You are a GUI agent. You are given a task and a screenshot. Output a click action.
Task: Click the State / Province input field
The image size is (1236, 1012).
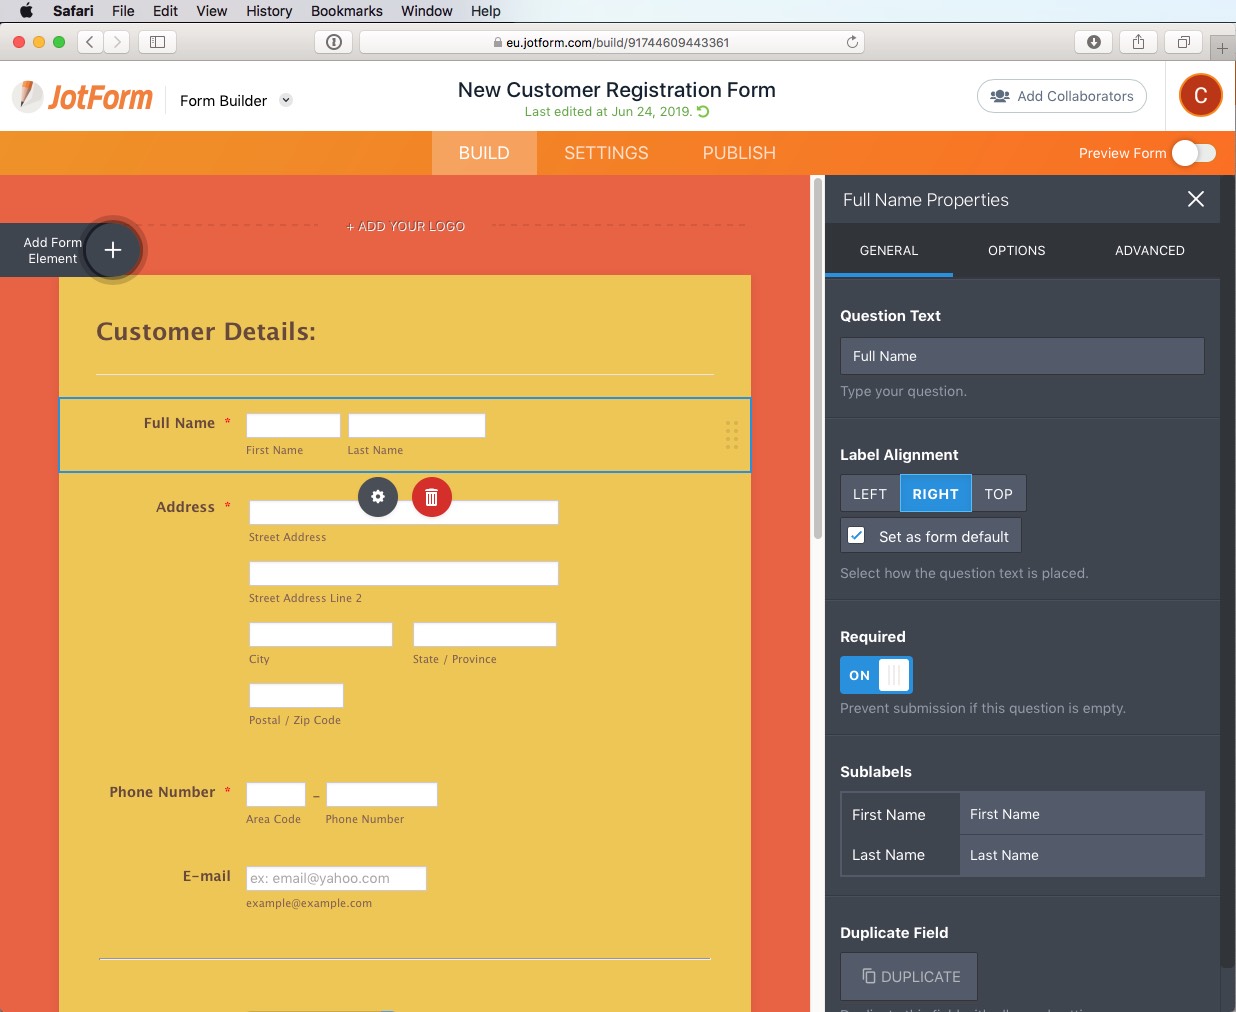pos(485,634)
